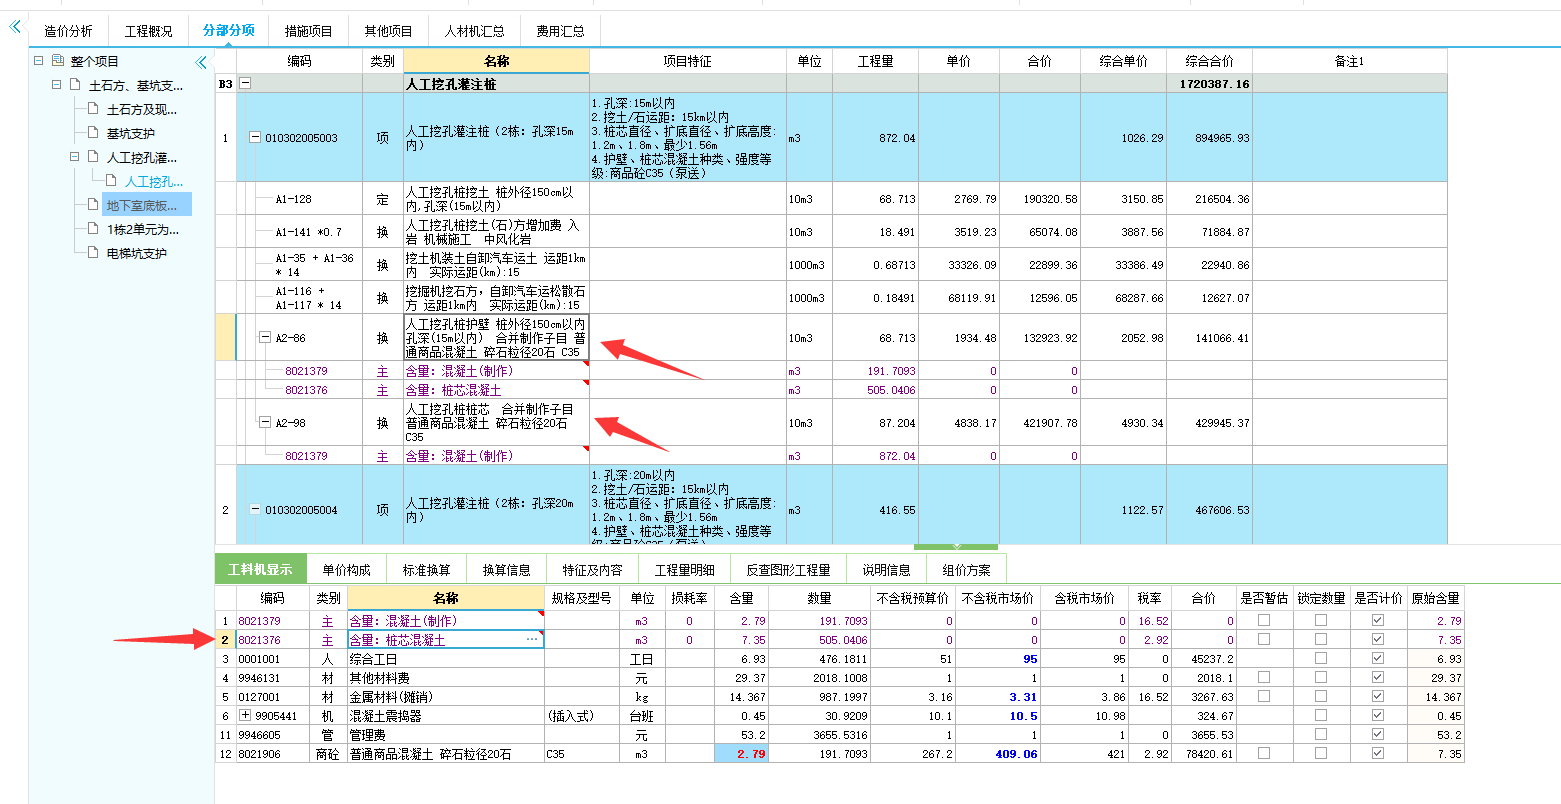
Task: Open the 标准换算 bottom tab
Action: pyautogui.click(x=427, y=569)
